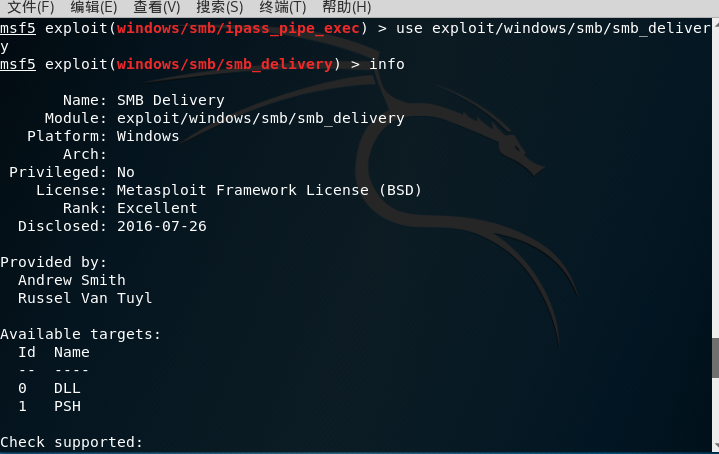Open the 终端(T) menu
This screenshot has height=454, width=719.
282,7
